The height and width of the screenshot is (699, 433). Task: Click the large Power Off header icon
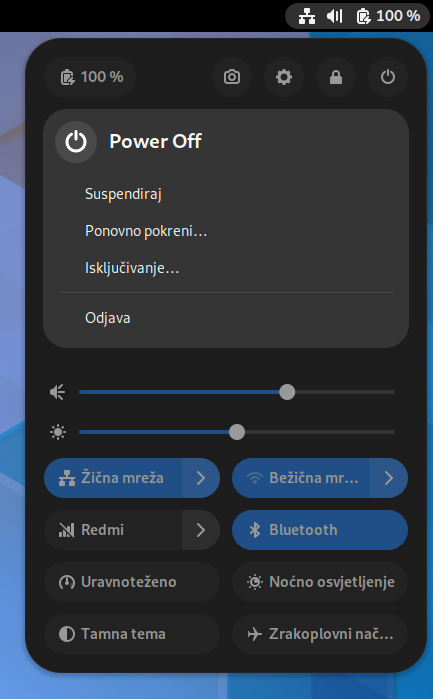[76, 142]
